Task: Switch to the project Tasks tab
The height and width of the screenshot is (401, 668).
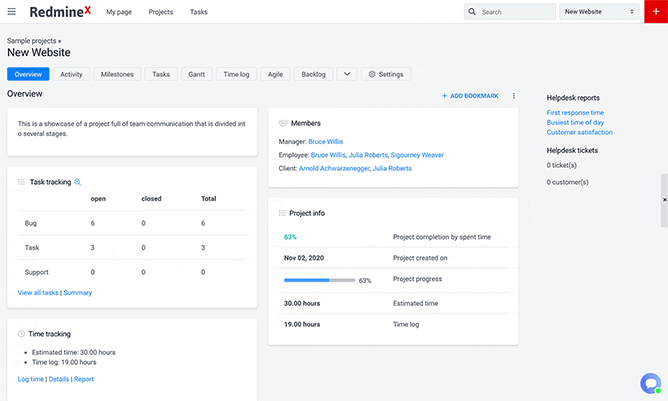Action: point(161,74)
